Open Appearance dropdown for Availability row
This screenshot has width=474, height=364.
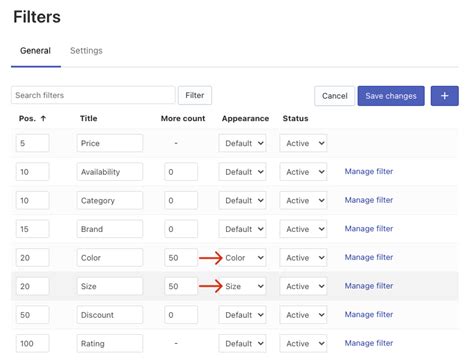click(x=242, y=172)
